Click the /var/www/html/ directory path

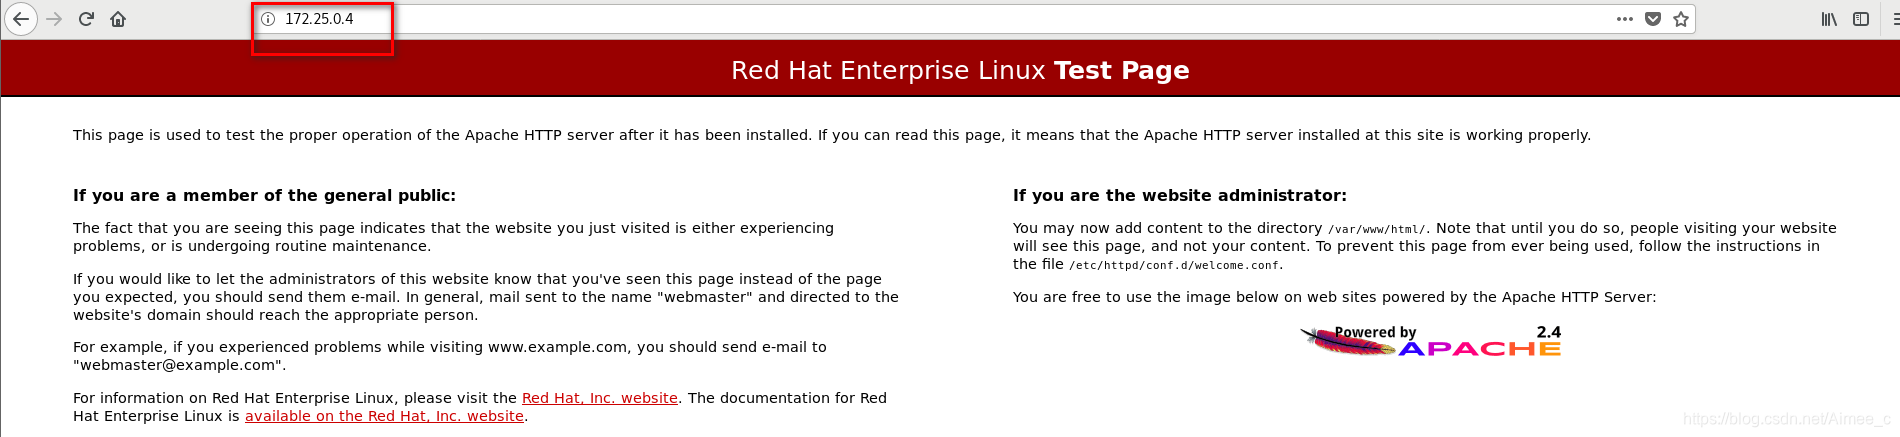[x=1377, y=229]
